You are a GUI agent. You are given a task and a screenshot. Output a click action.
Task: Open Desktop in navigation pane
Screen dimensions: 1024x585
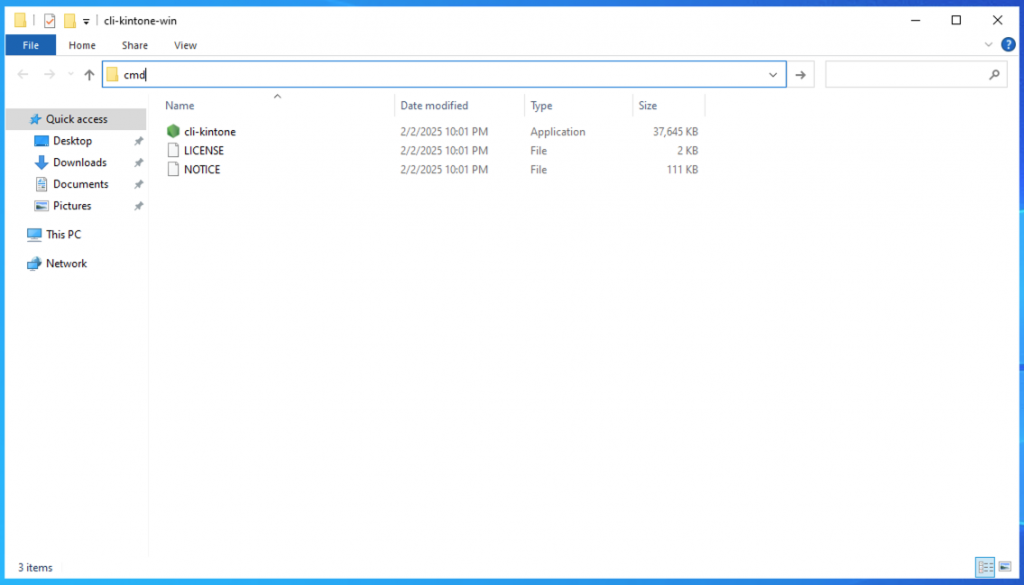[72, 141]
